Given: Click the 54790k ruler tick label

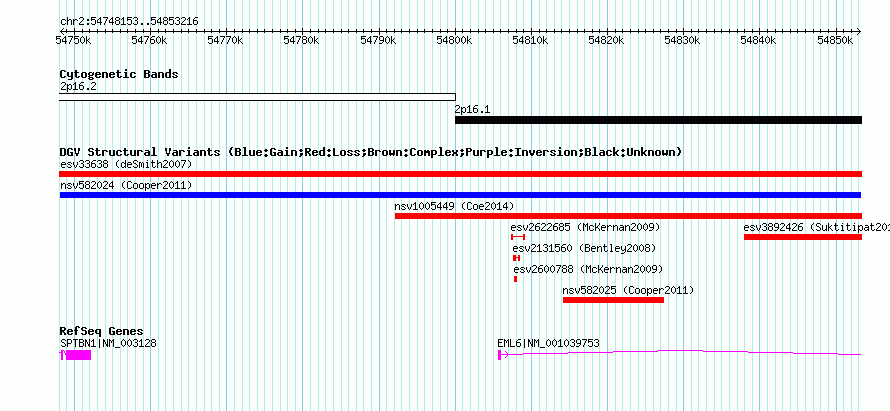Looking at the screenshot, I should point(378,40).
